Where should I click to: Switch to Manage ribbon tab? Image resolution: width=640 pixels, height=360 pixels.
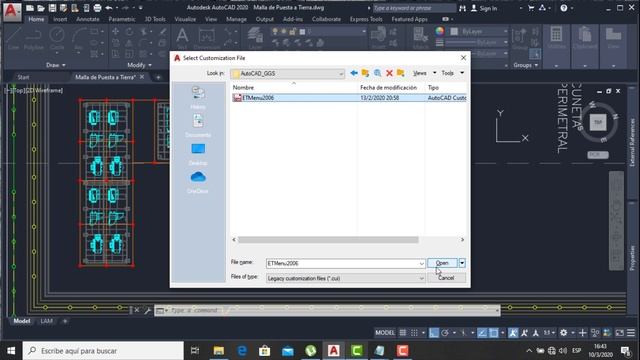click(x=236, y=19)
